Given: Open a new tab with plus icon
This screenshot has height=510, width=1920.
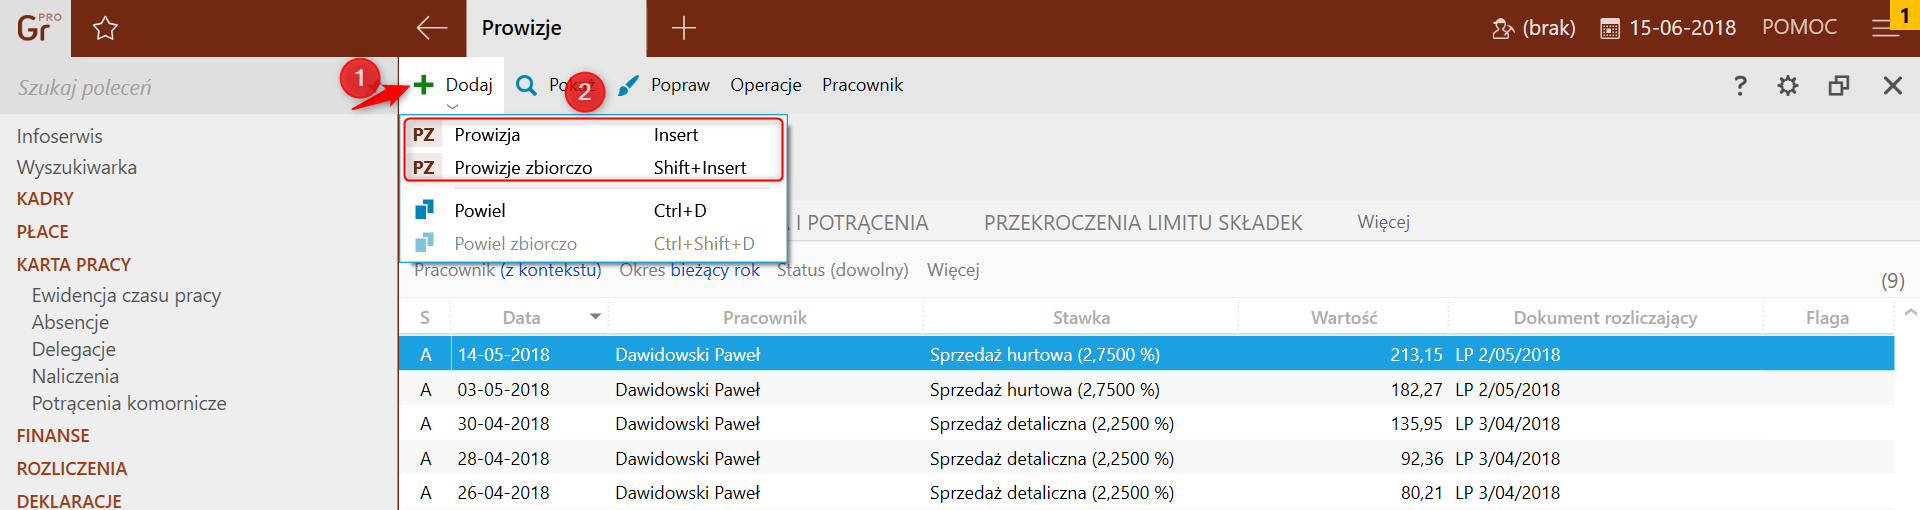Looking at the screenshot, I should coord(684,28).
